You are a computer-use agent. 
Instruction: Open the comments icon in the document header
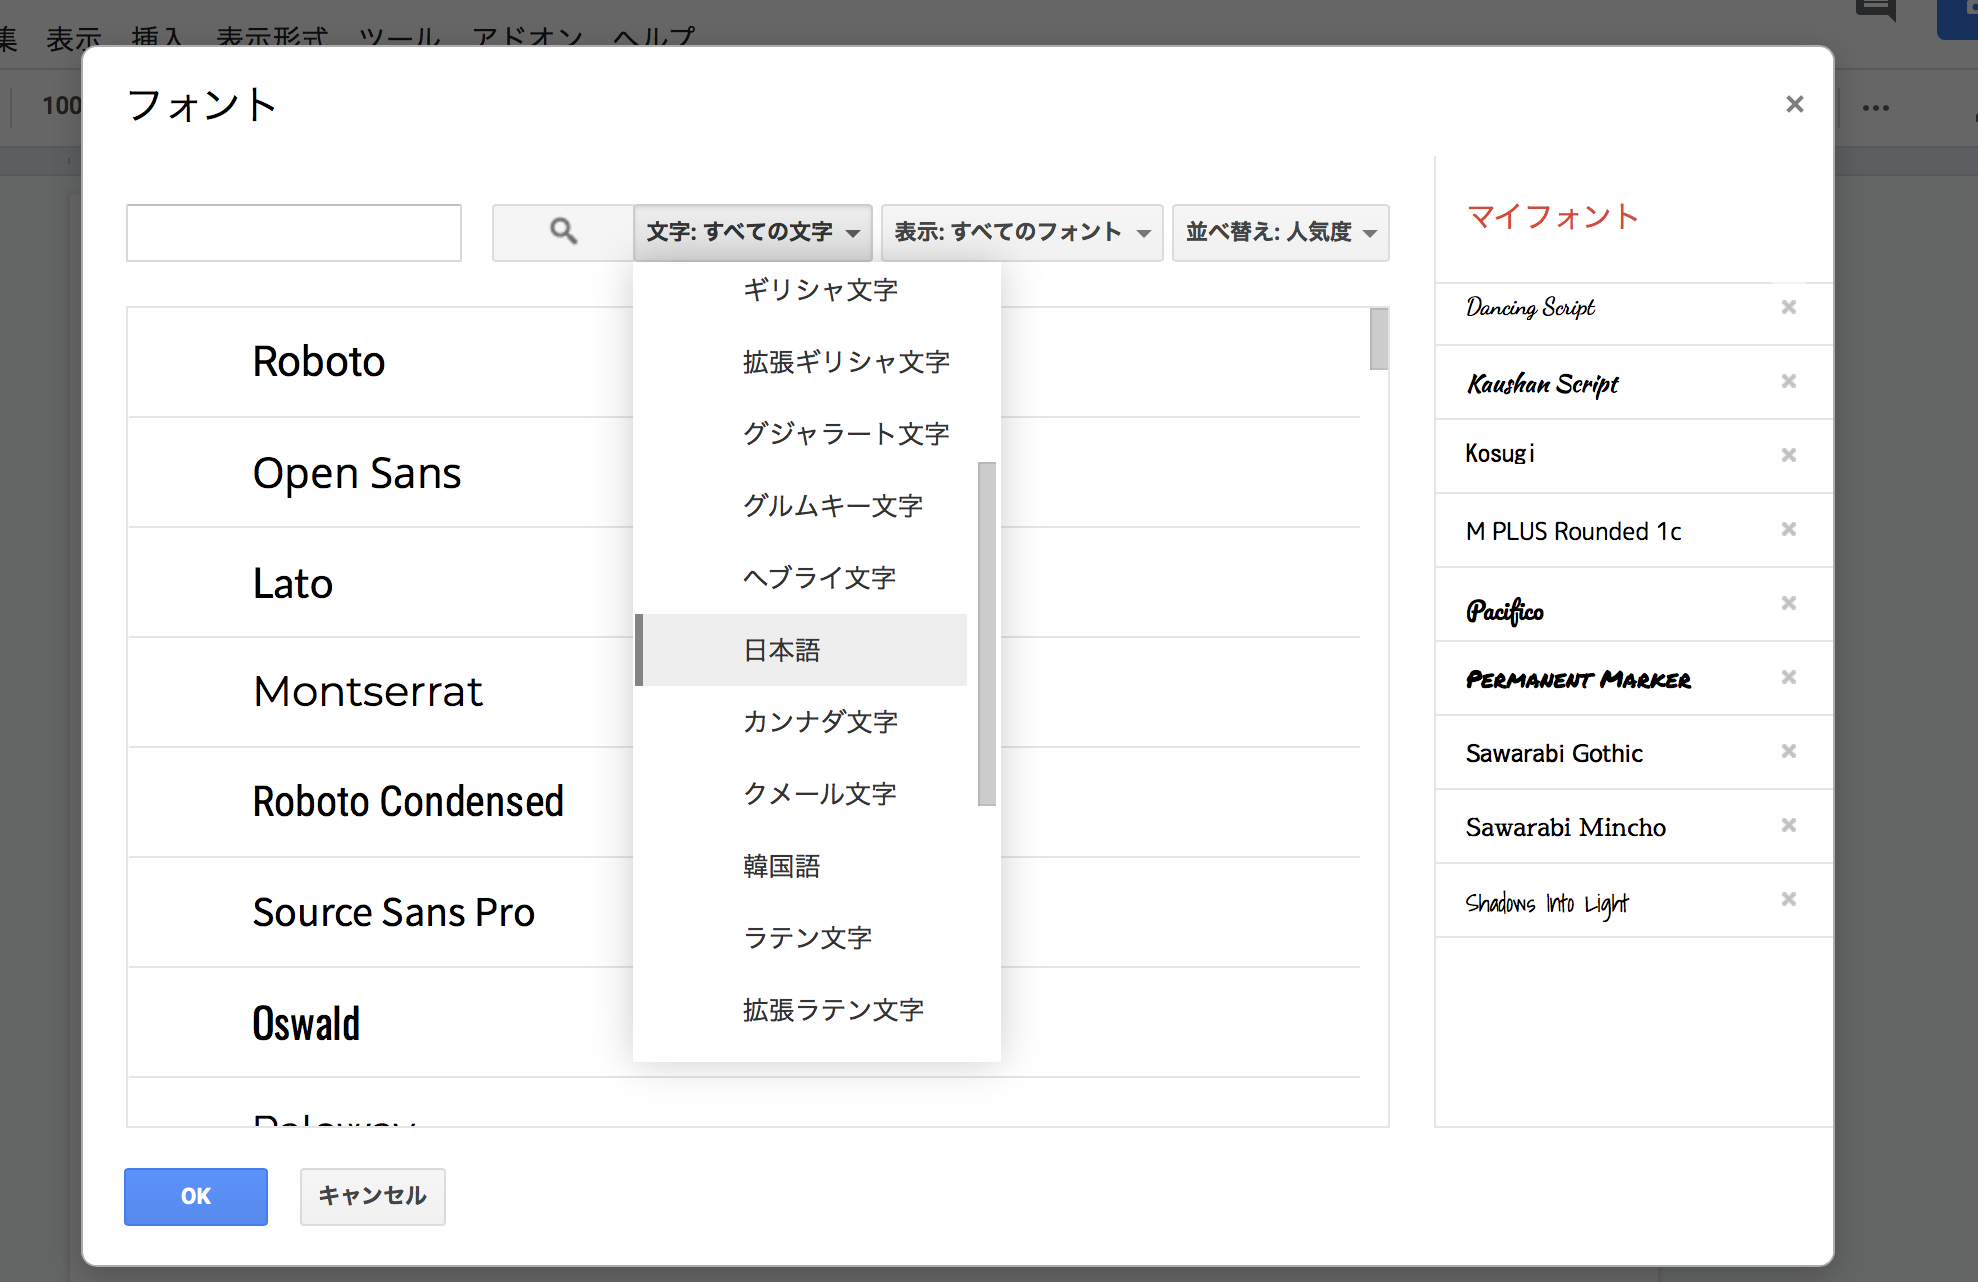tap(1876, 10)
